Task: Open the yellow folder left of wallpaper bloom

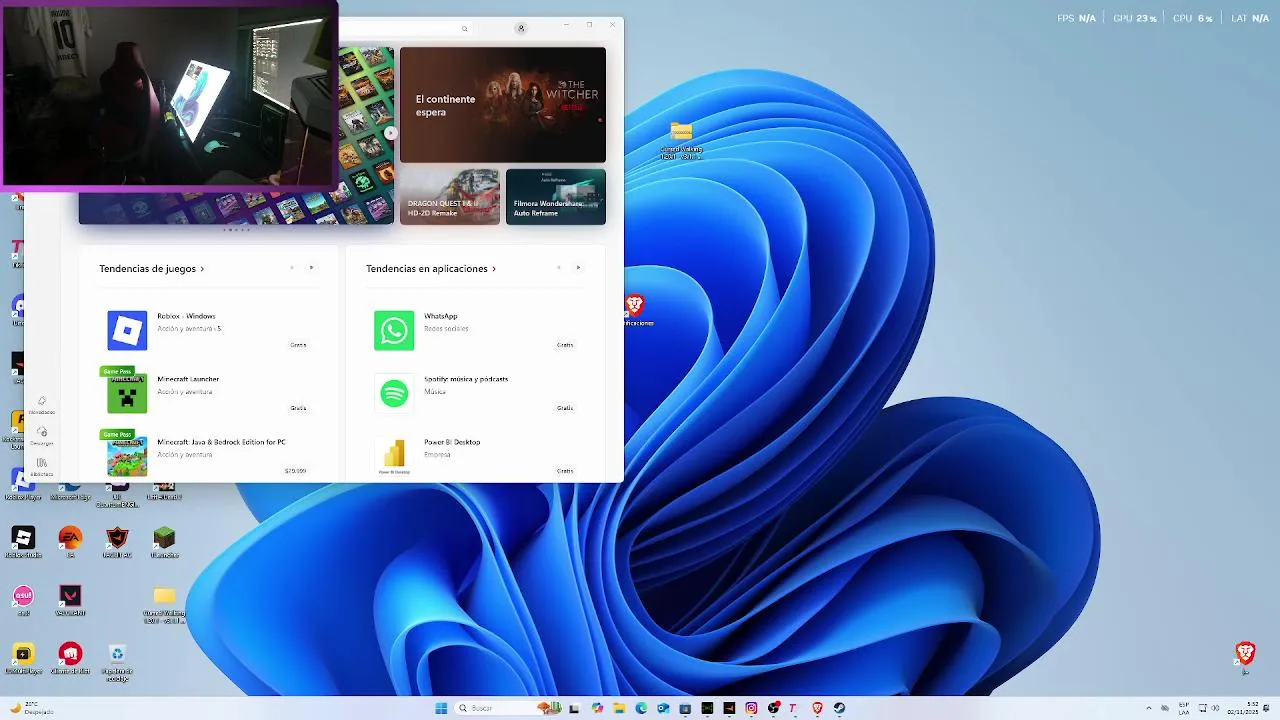Action: [x=164, y=596]
